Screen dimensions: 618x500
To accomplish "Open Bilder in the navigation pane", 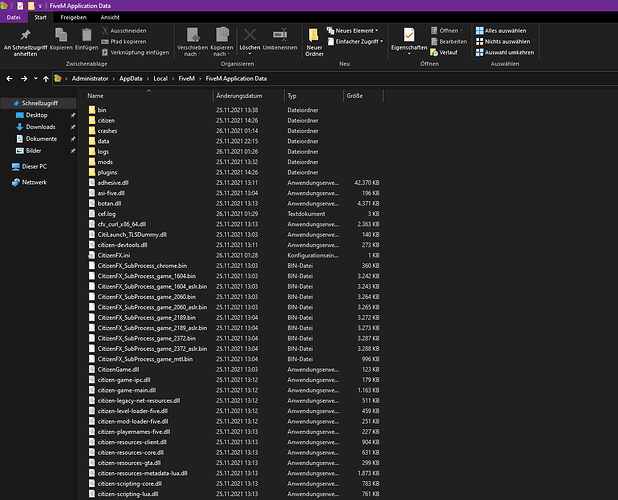I will coord(33,151).
